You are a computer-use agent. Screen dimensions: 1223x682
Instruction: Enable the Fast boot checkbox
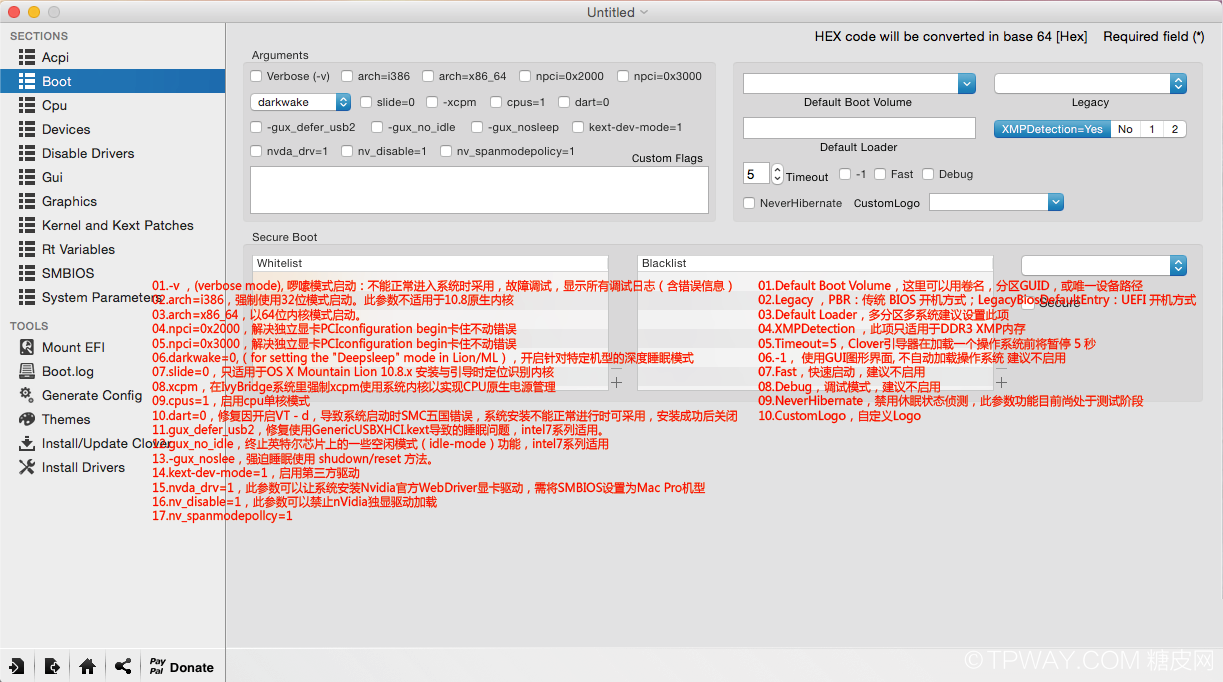click(x=880, y=174)
